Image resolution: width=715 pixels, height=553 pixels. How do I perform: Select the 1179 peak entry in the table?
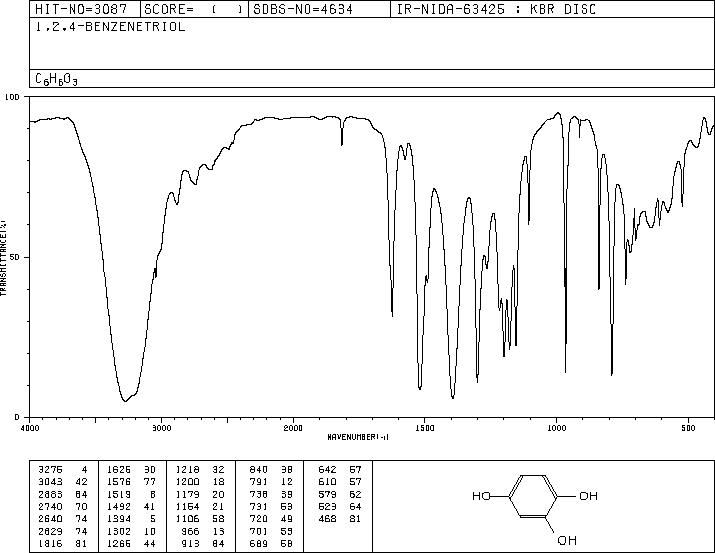(x=200, y=494)
